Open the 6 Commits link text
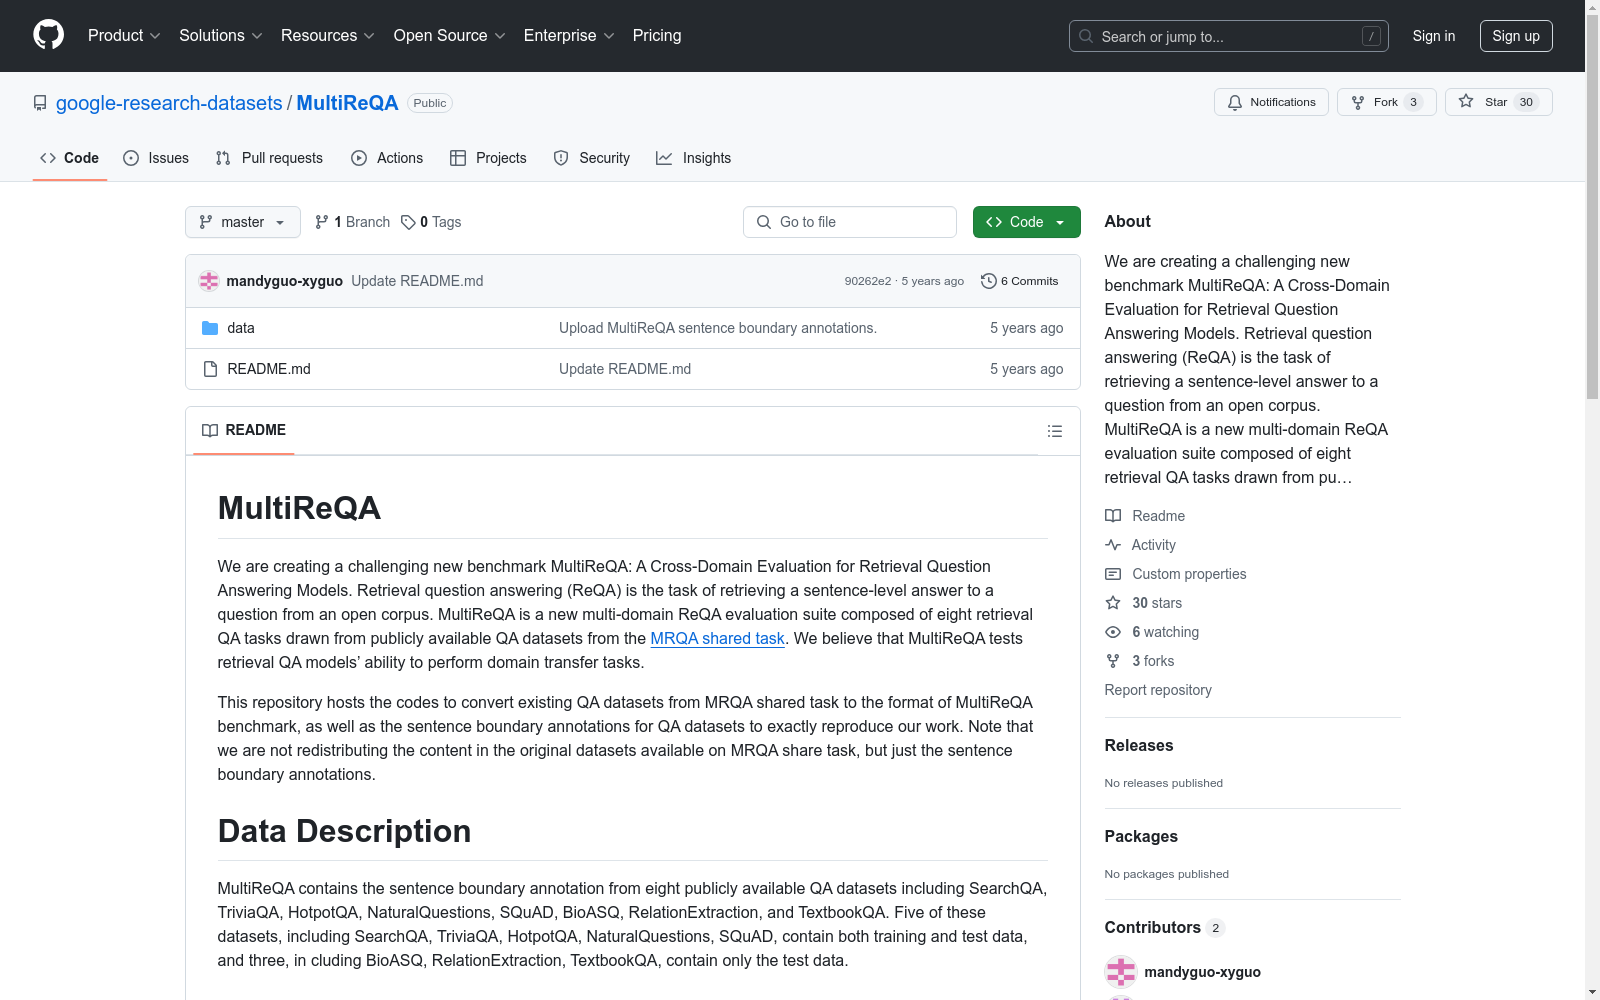1600x1000 pixels. coord(1029,281)
